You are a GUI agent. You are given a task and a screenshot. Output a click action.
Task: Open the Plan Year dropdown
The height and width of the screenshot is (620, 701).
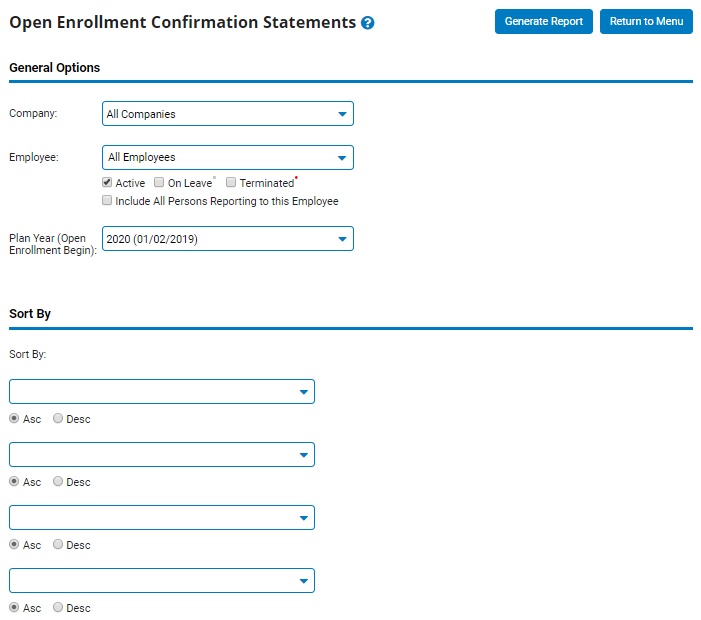pyautogui.click(x=228, y=239)
